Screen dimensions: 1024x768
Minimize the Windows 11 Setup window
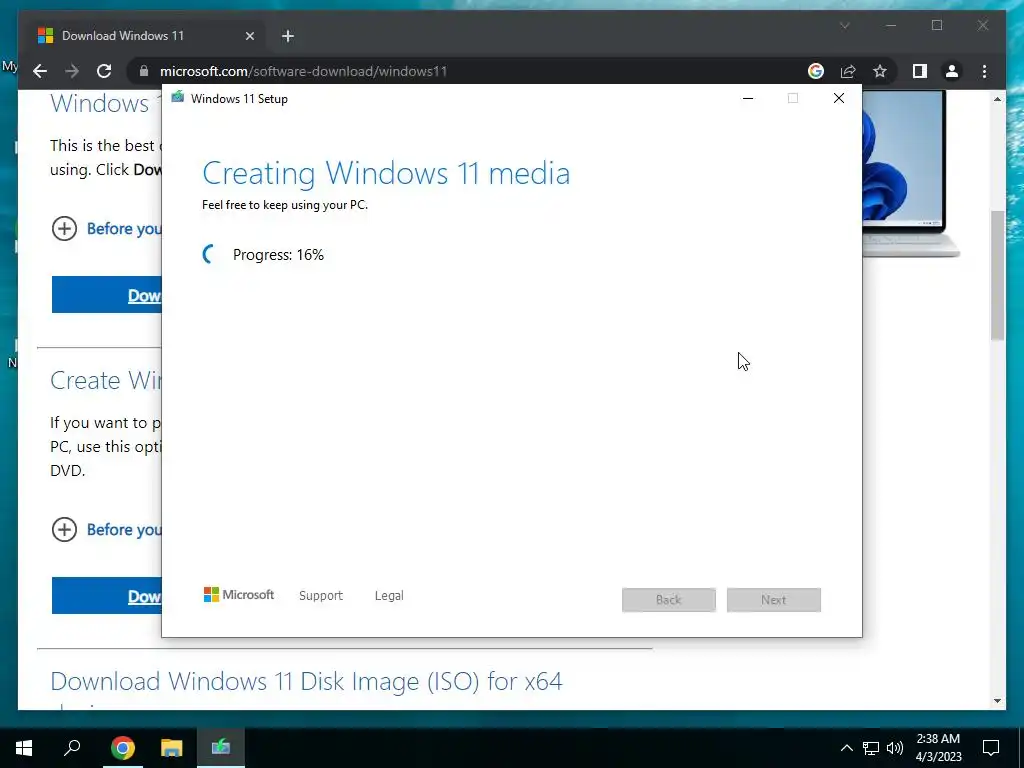coord(748,98)
